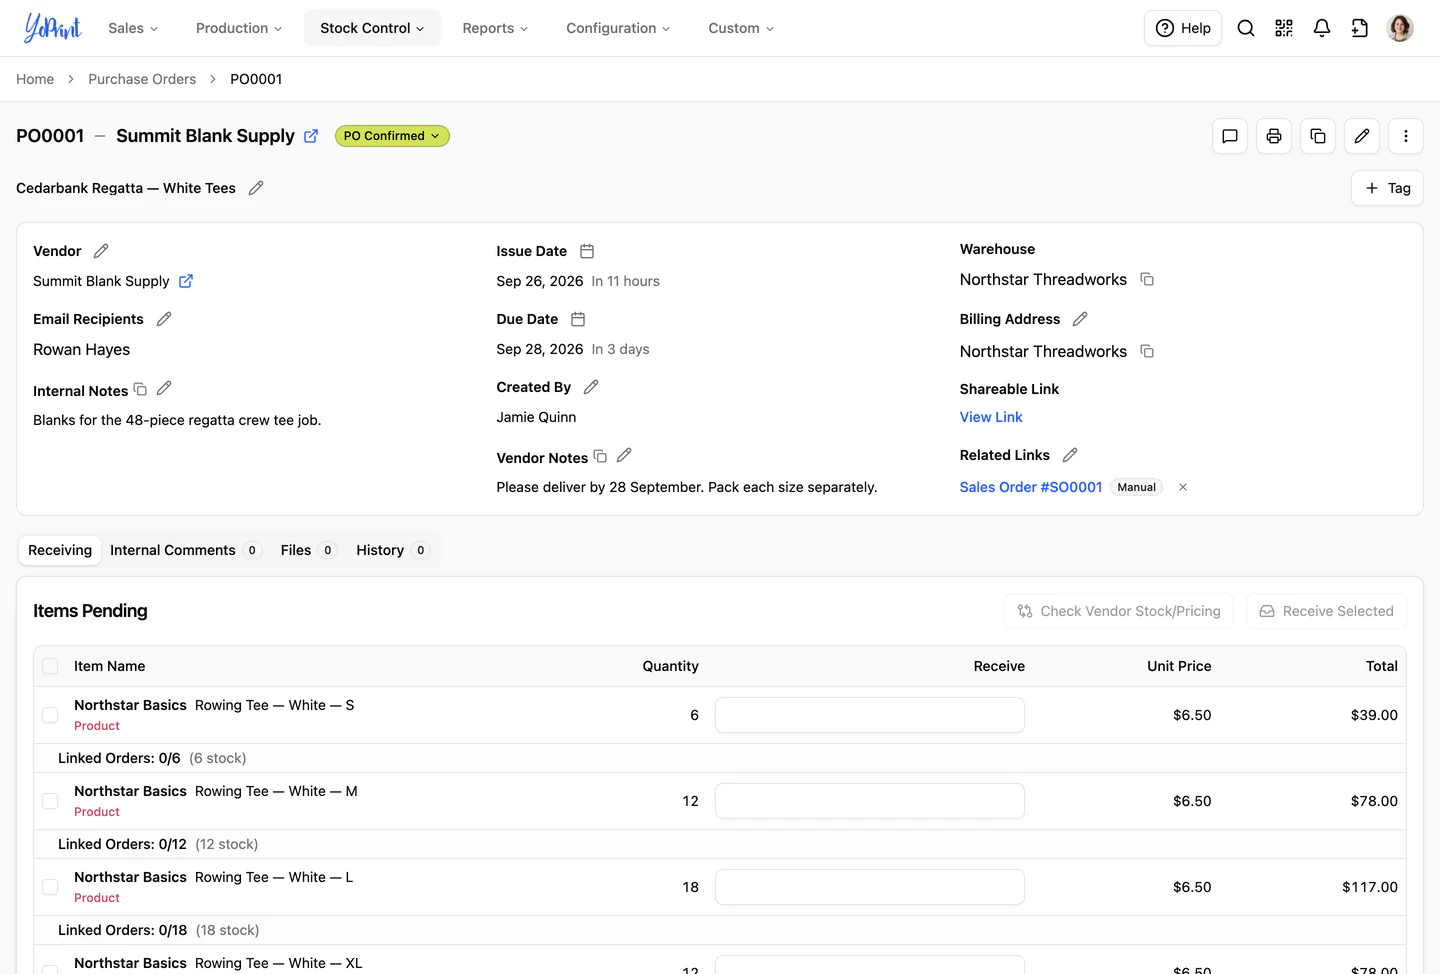Print the purchase order
1440x974 pixels.
coord(1274,136)
